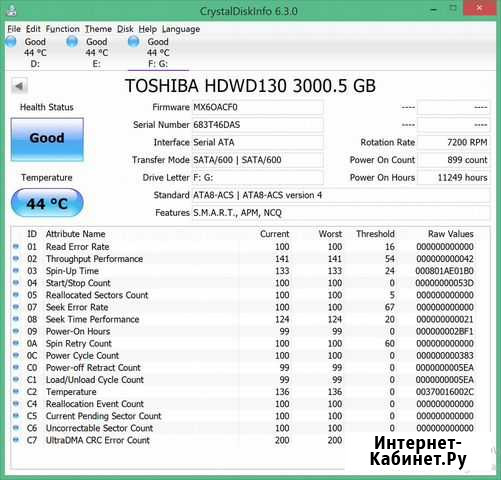Select disk F: G: status orb
Viewport: 501px width, 480px height.
pyautogui.click(x=133, y=42)
